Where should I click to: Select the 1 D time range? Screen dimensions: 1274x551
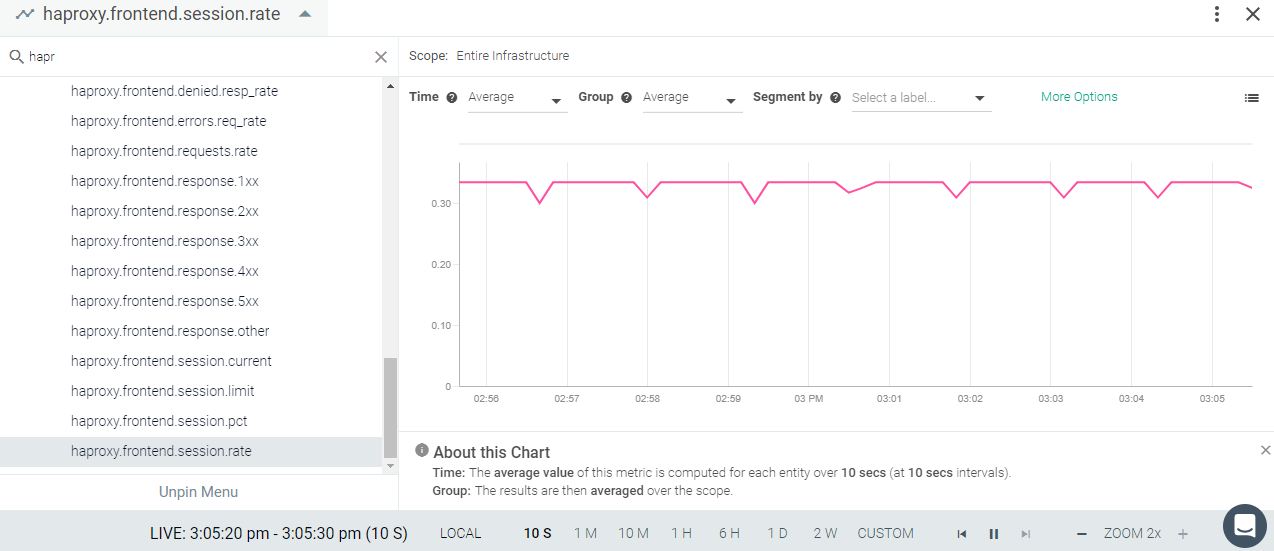point(777,533)
